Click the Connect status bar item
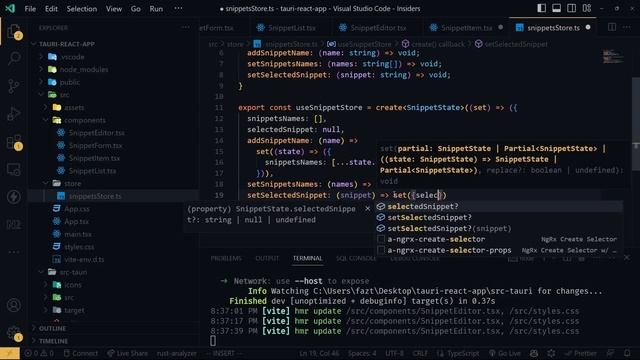 click(80, 353)
